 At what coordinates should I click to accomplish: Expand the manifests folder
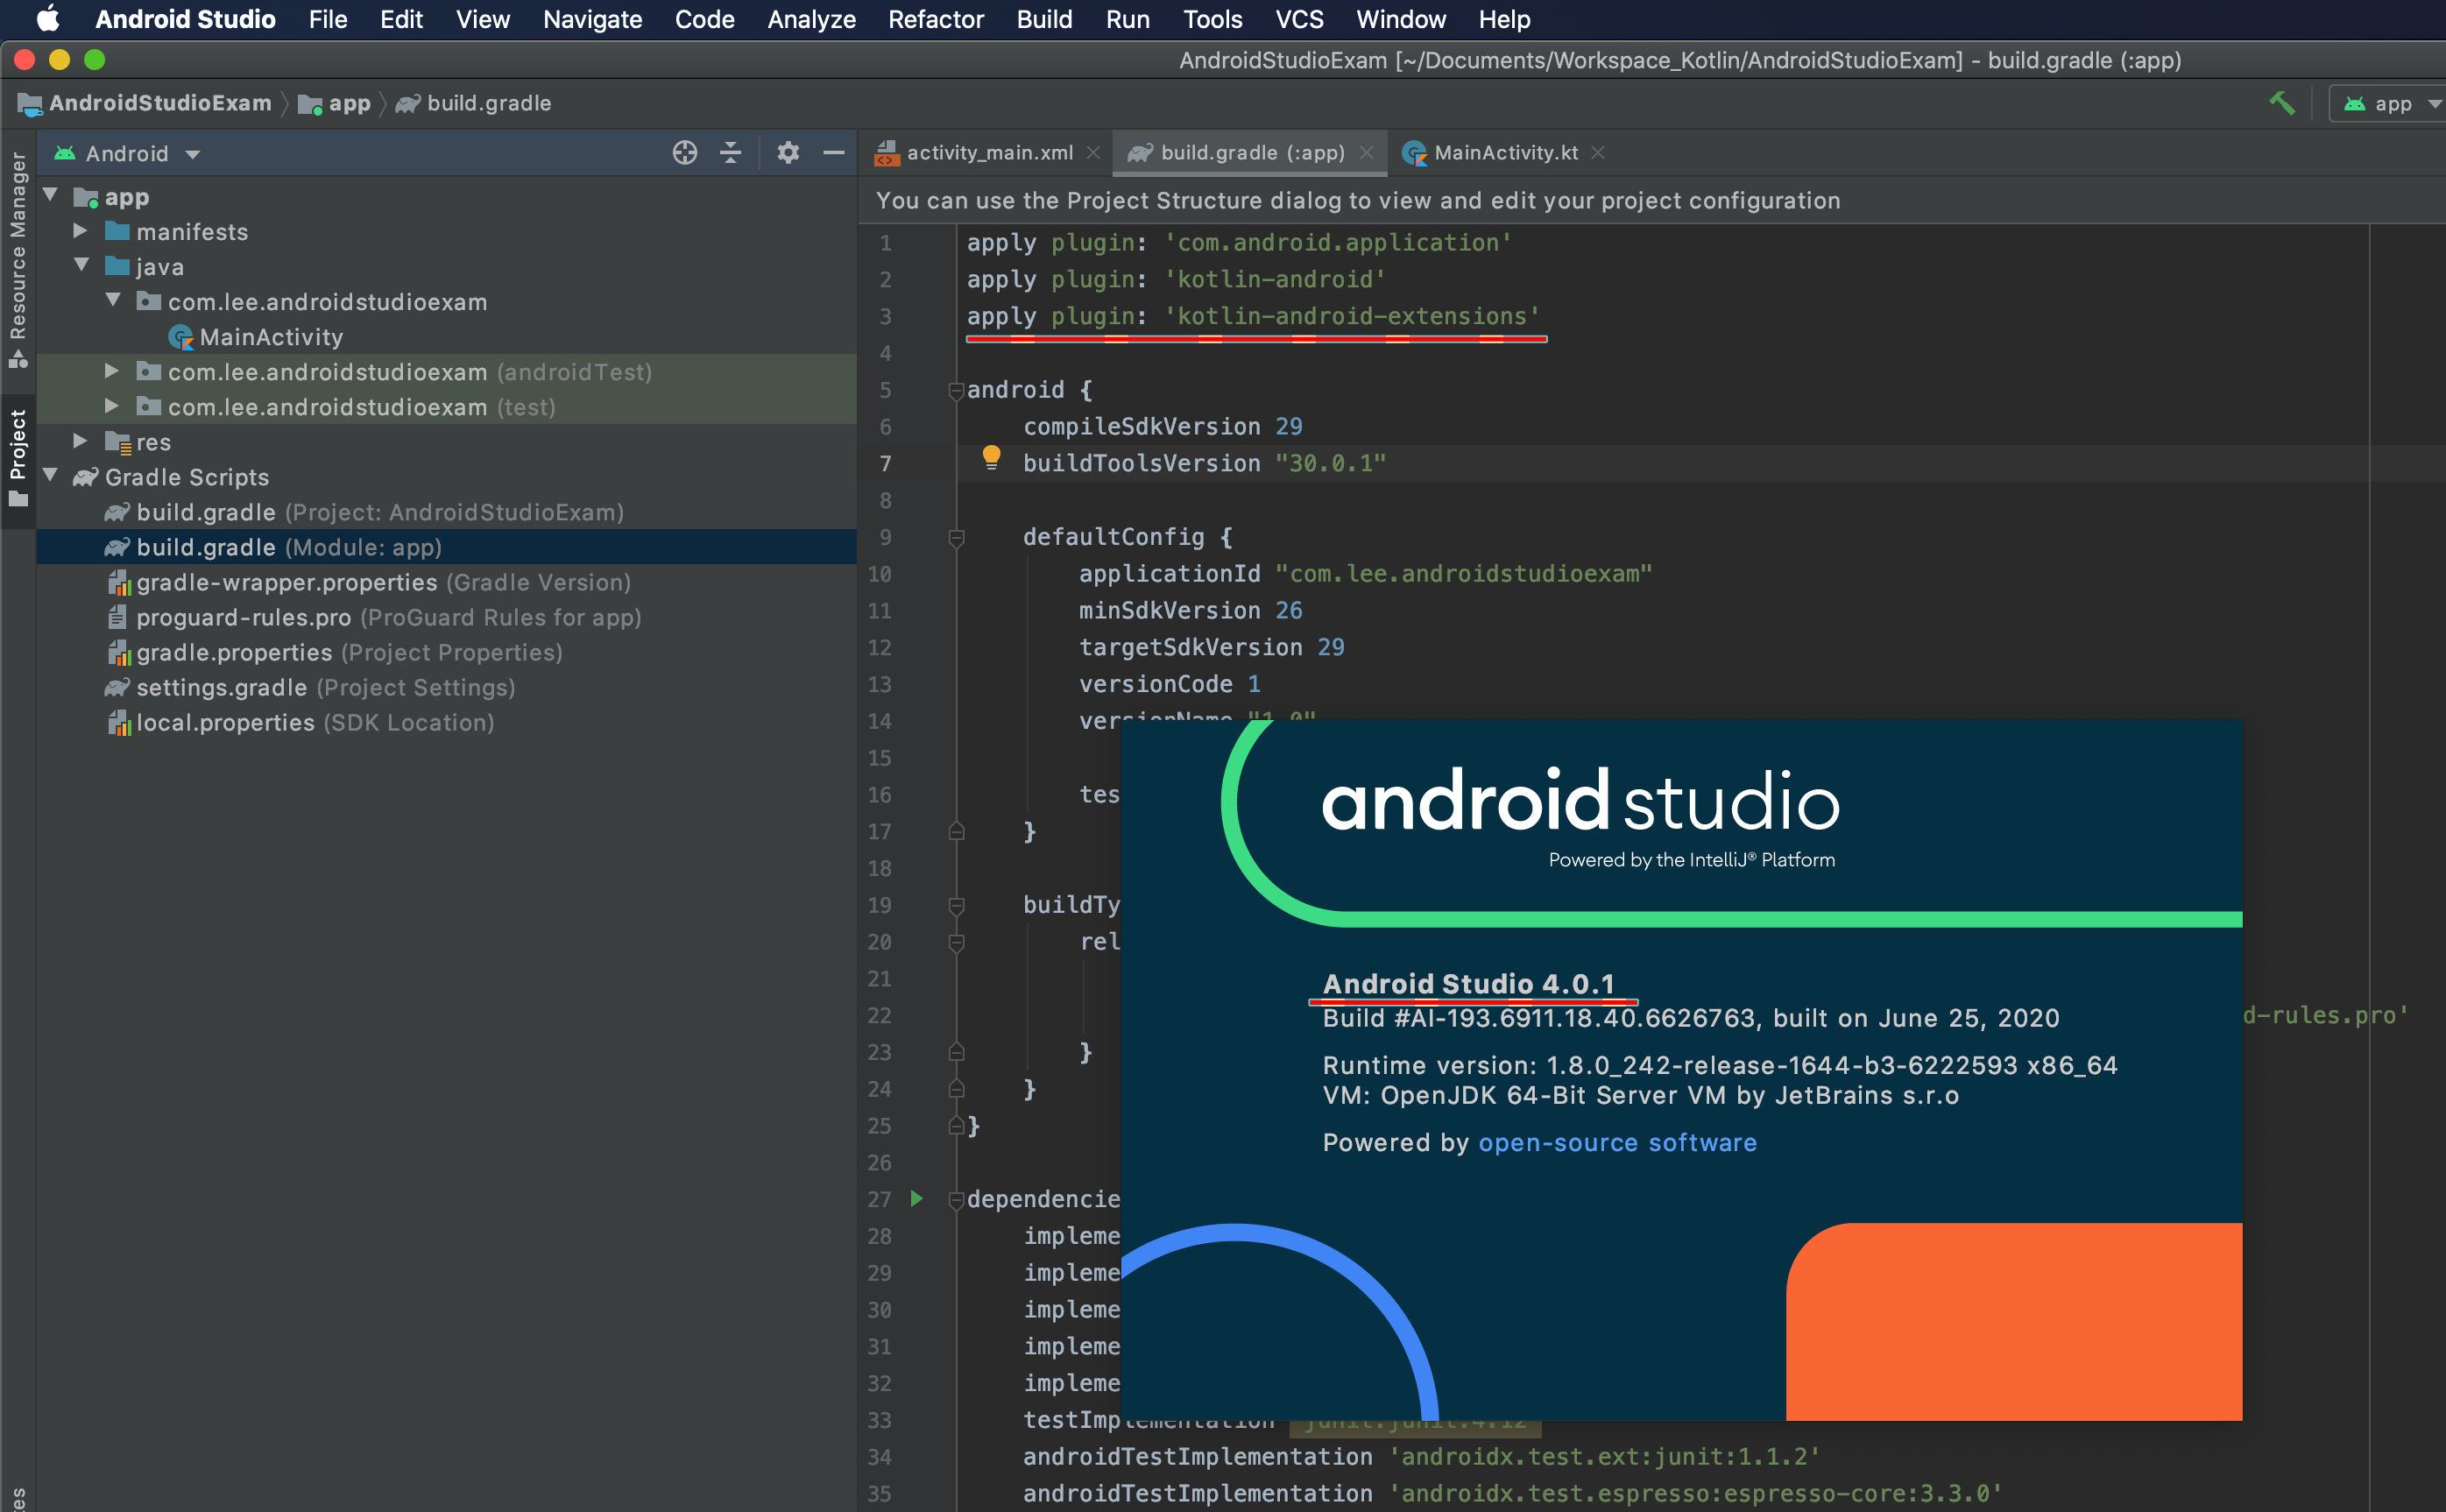click(x=81, y=231)
